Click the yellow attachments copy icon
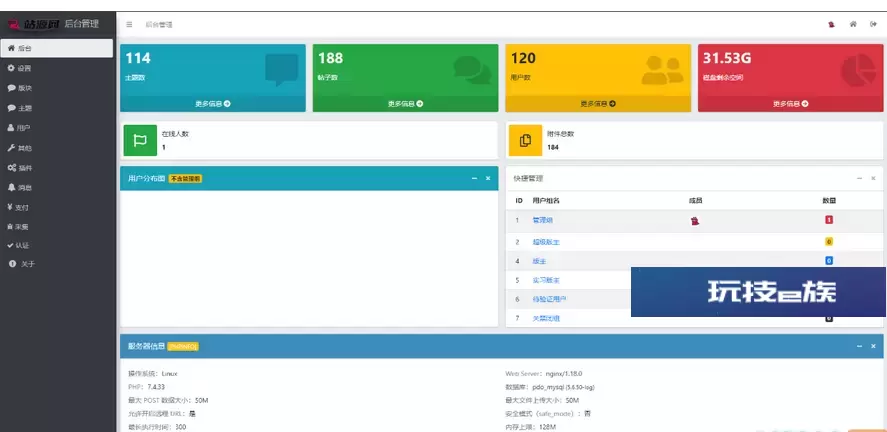Image resolution: width=887 pixels, height=432 pixels. (x=525, y=140)
